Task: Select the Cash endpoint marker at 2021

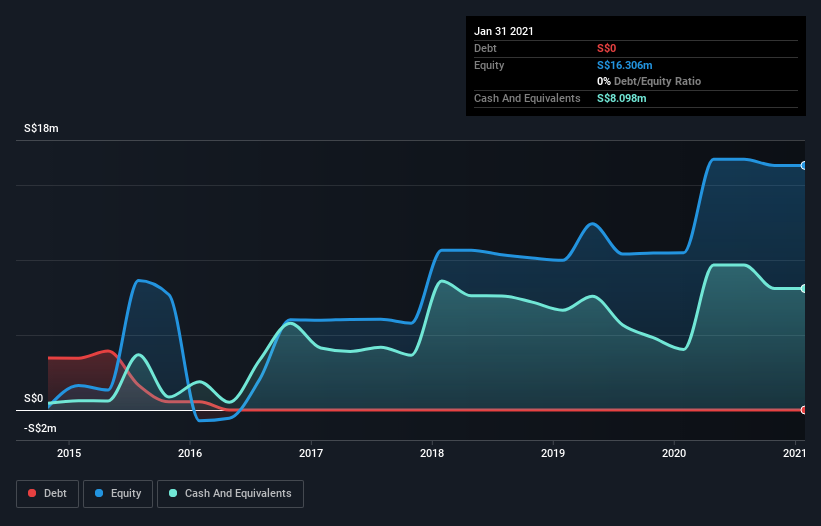Action: [804, 288]
